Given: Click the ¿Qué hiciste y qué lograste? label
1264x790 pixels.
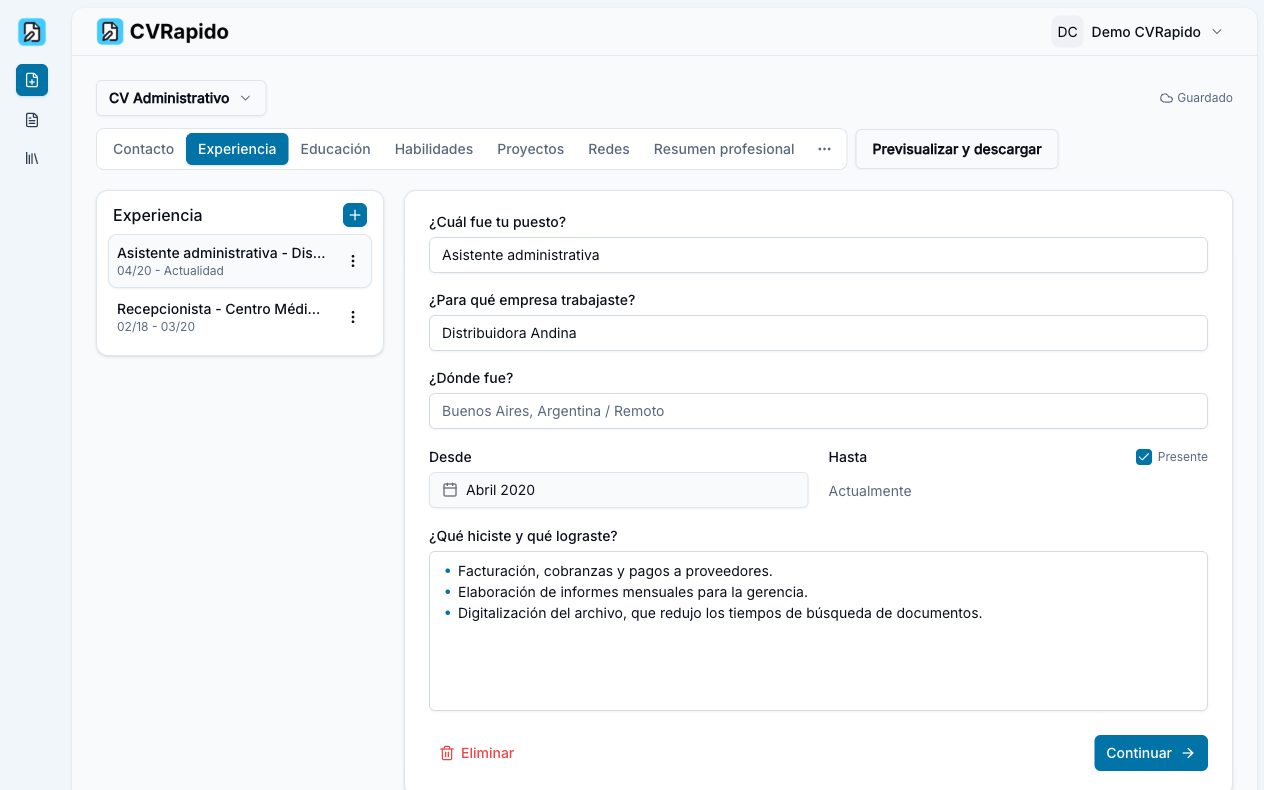Looking at the screenshot, I should 523,536.
